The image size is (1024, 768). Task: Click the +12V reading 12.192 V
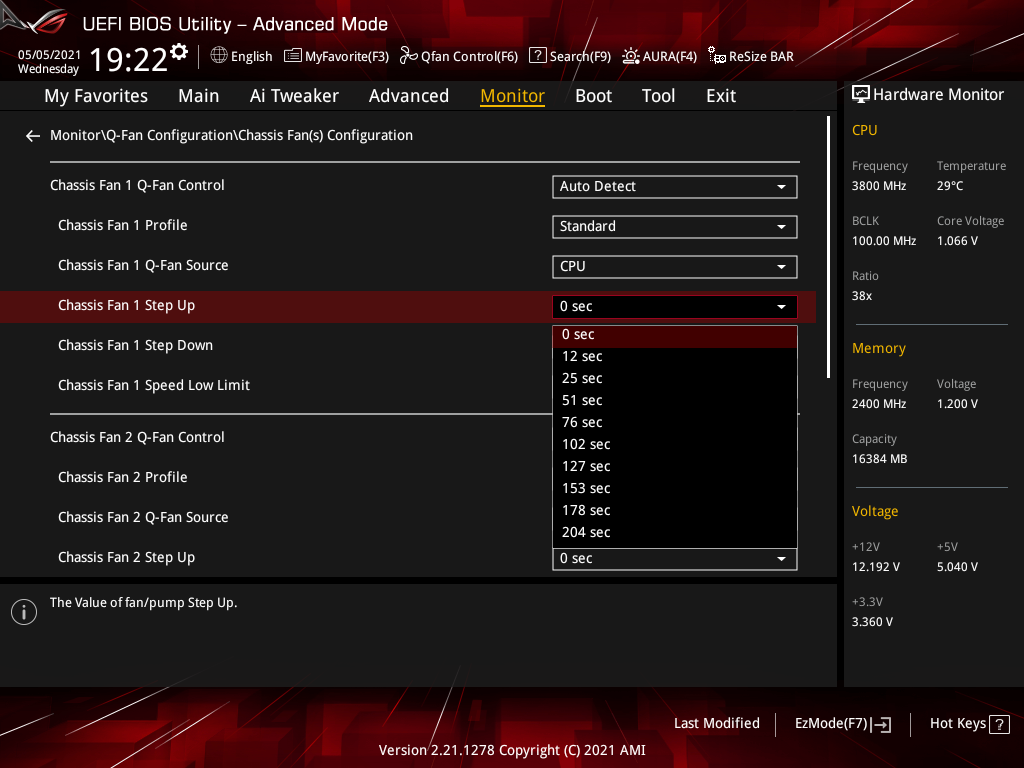875,567
